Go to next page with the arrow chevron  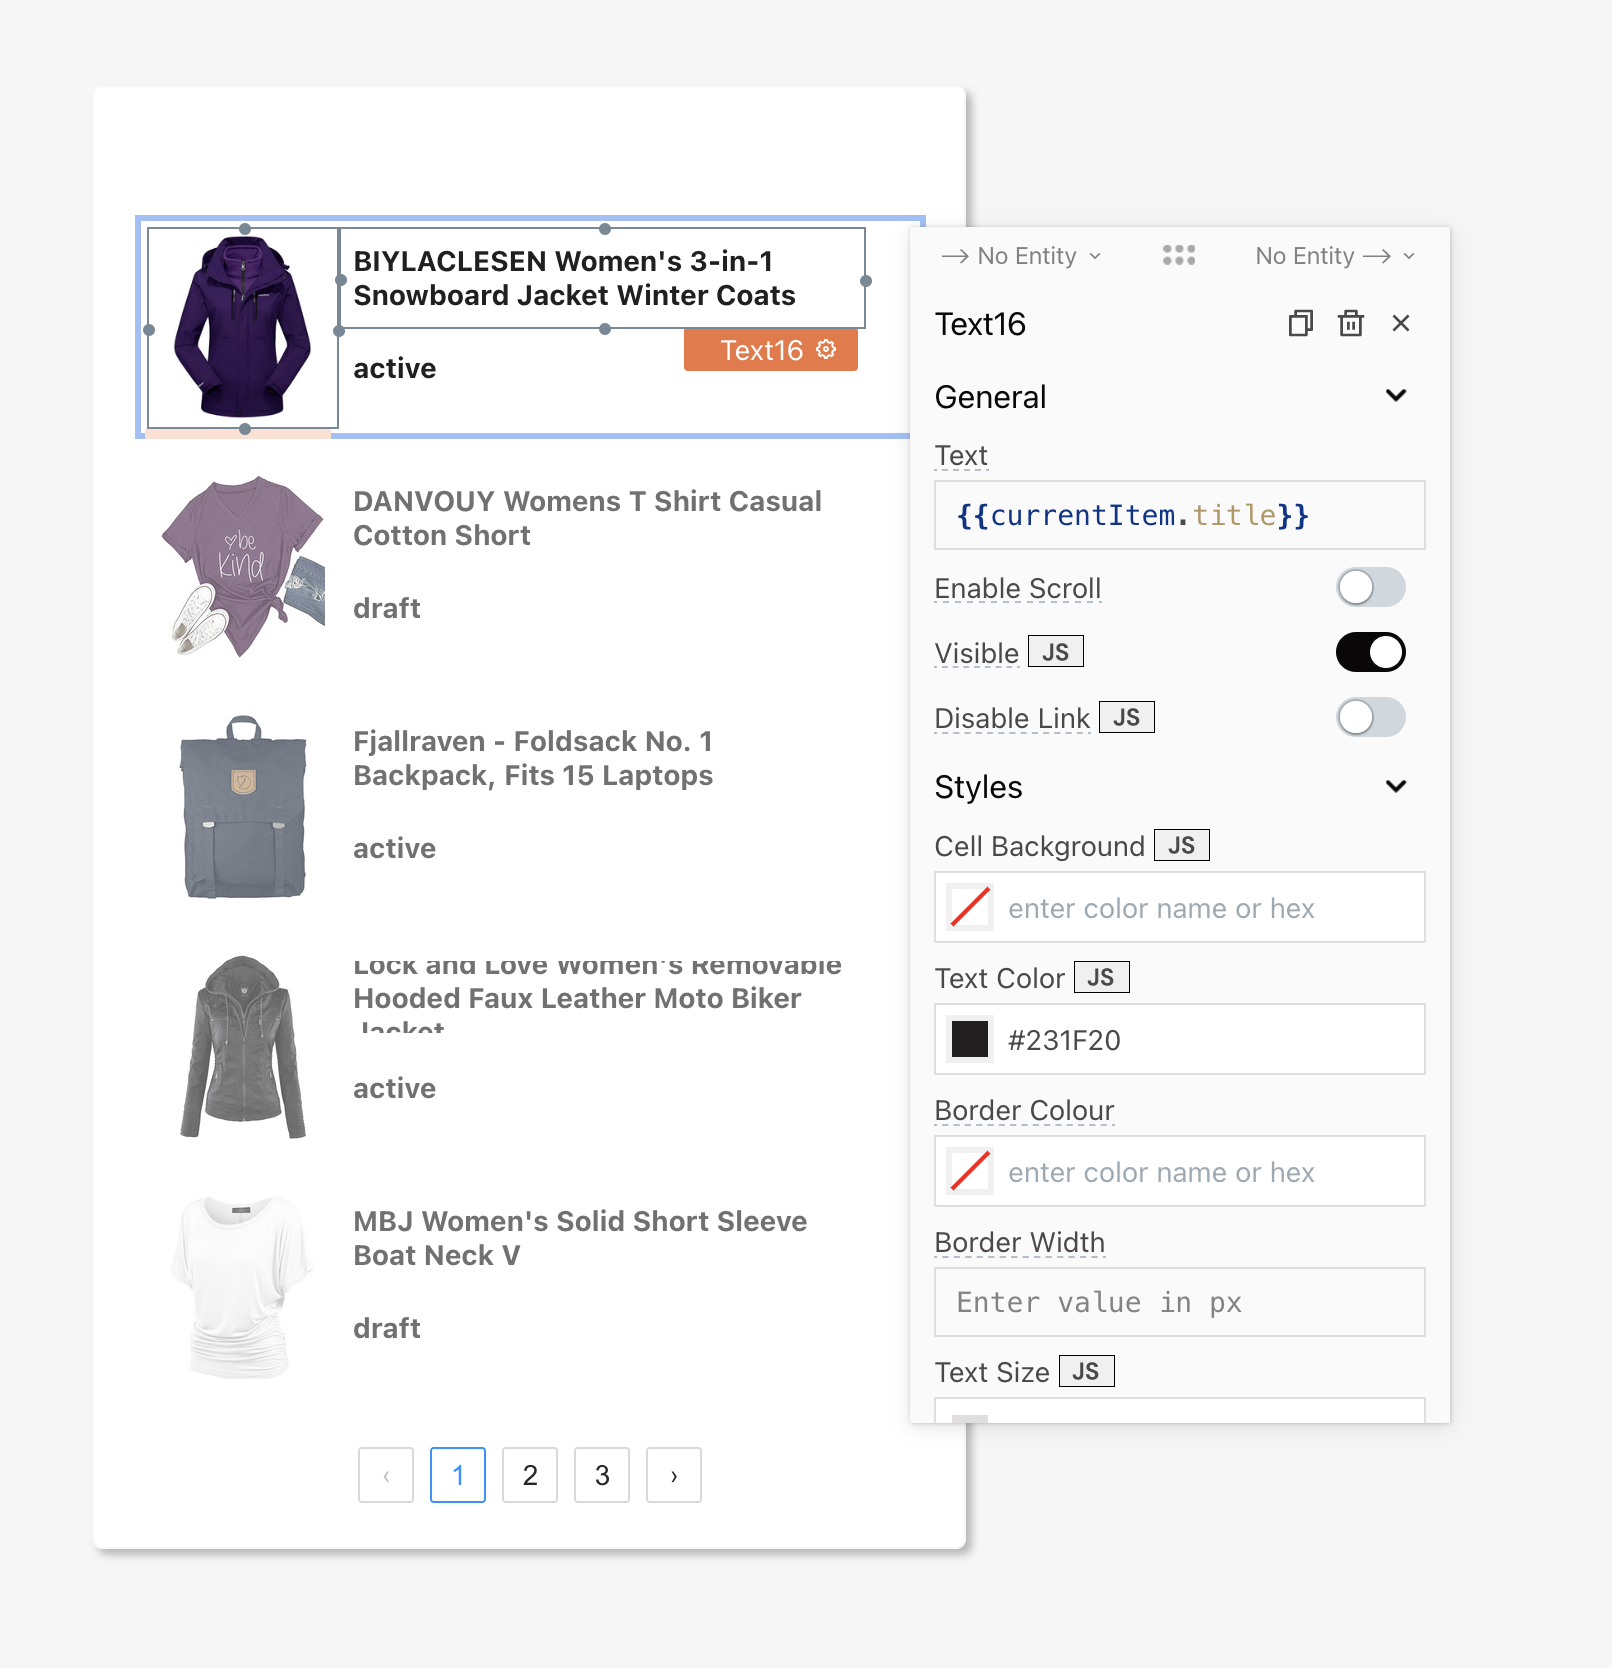[x=673, y=1475]
